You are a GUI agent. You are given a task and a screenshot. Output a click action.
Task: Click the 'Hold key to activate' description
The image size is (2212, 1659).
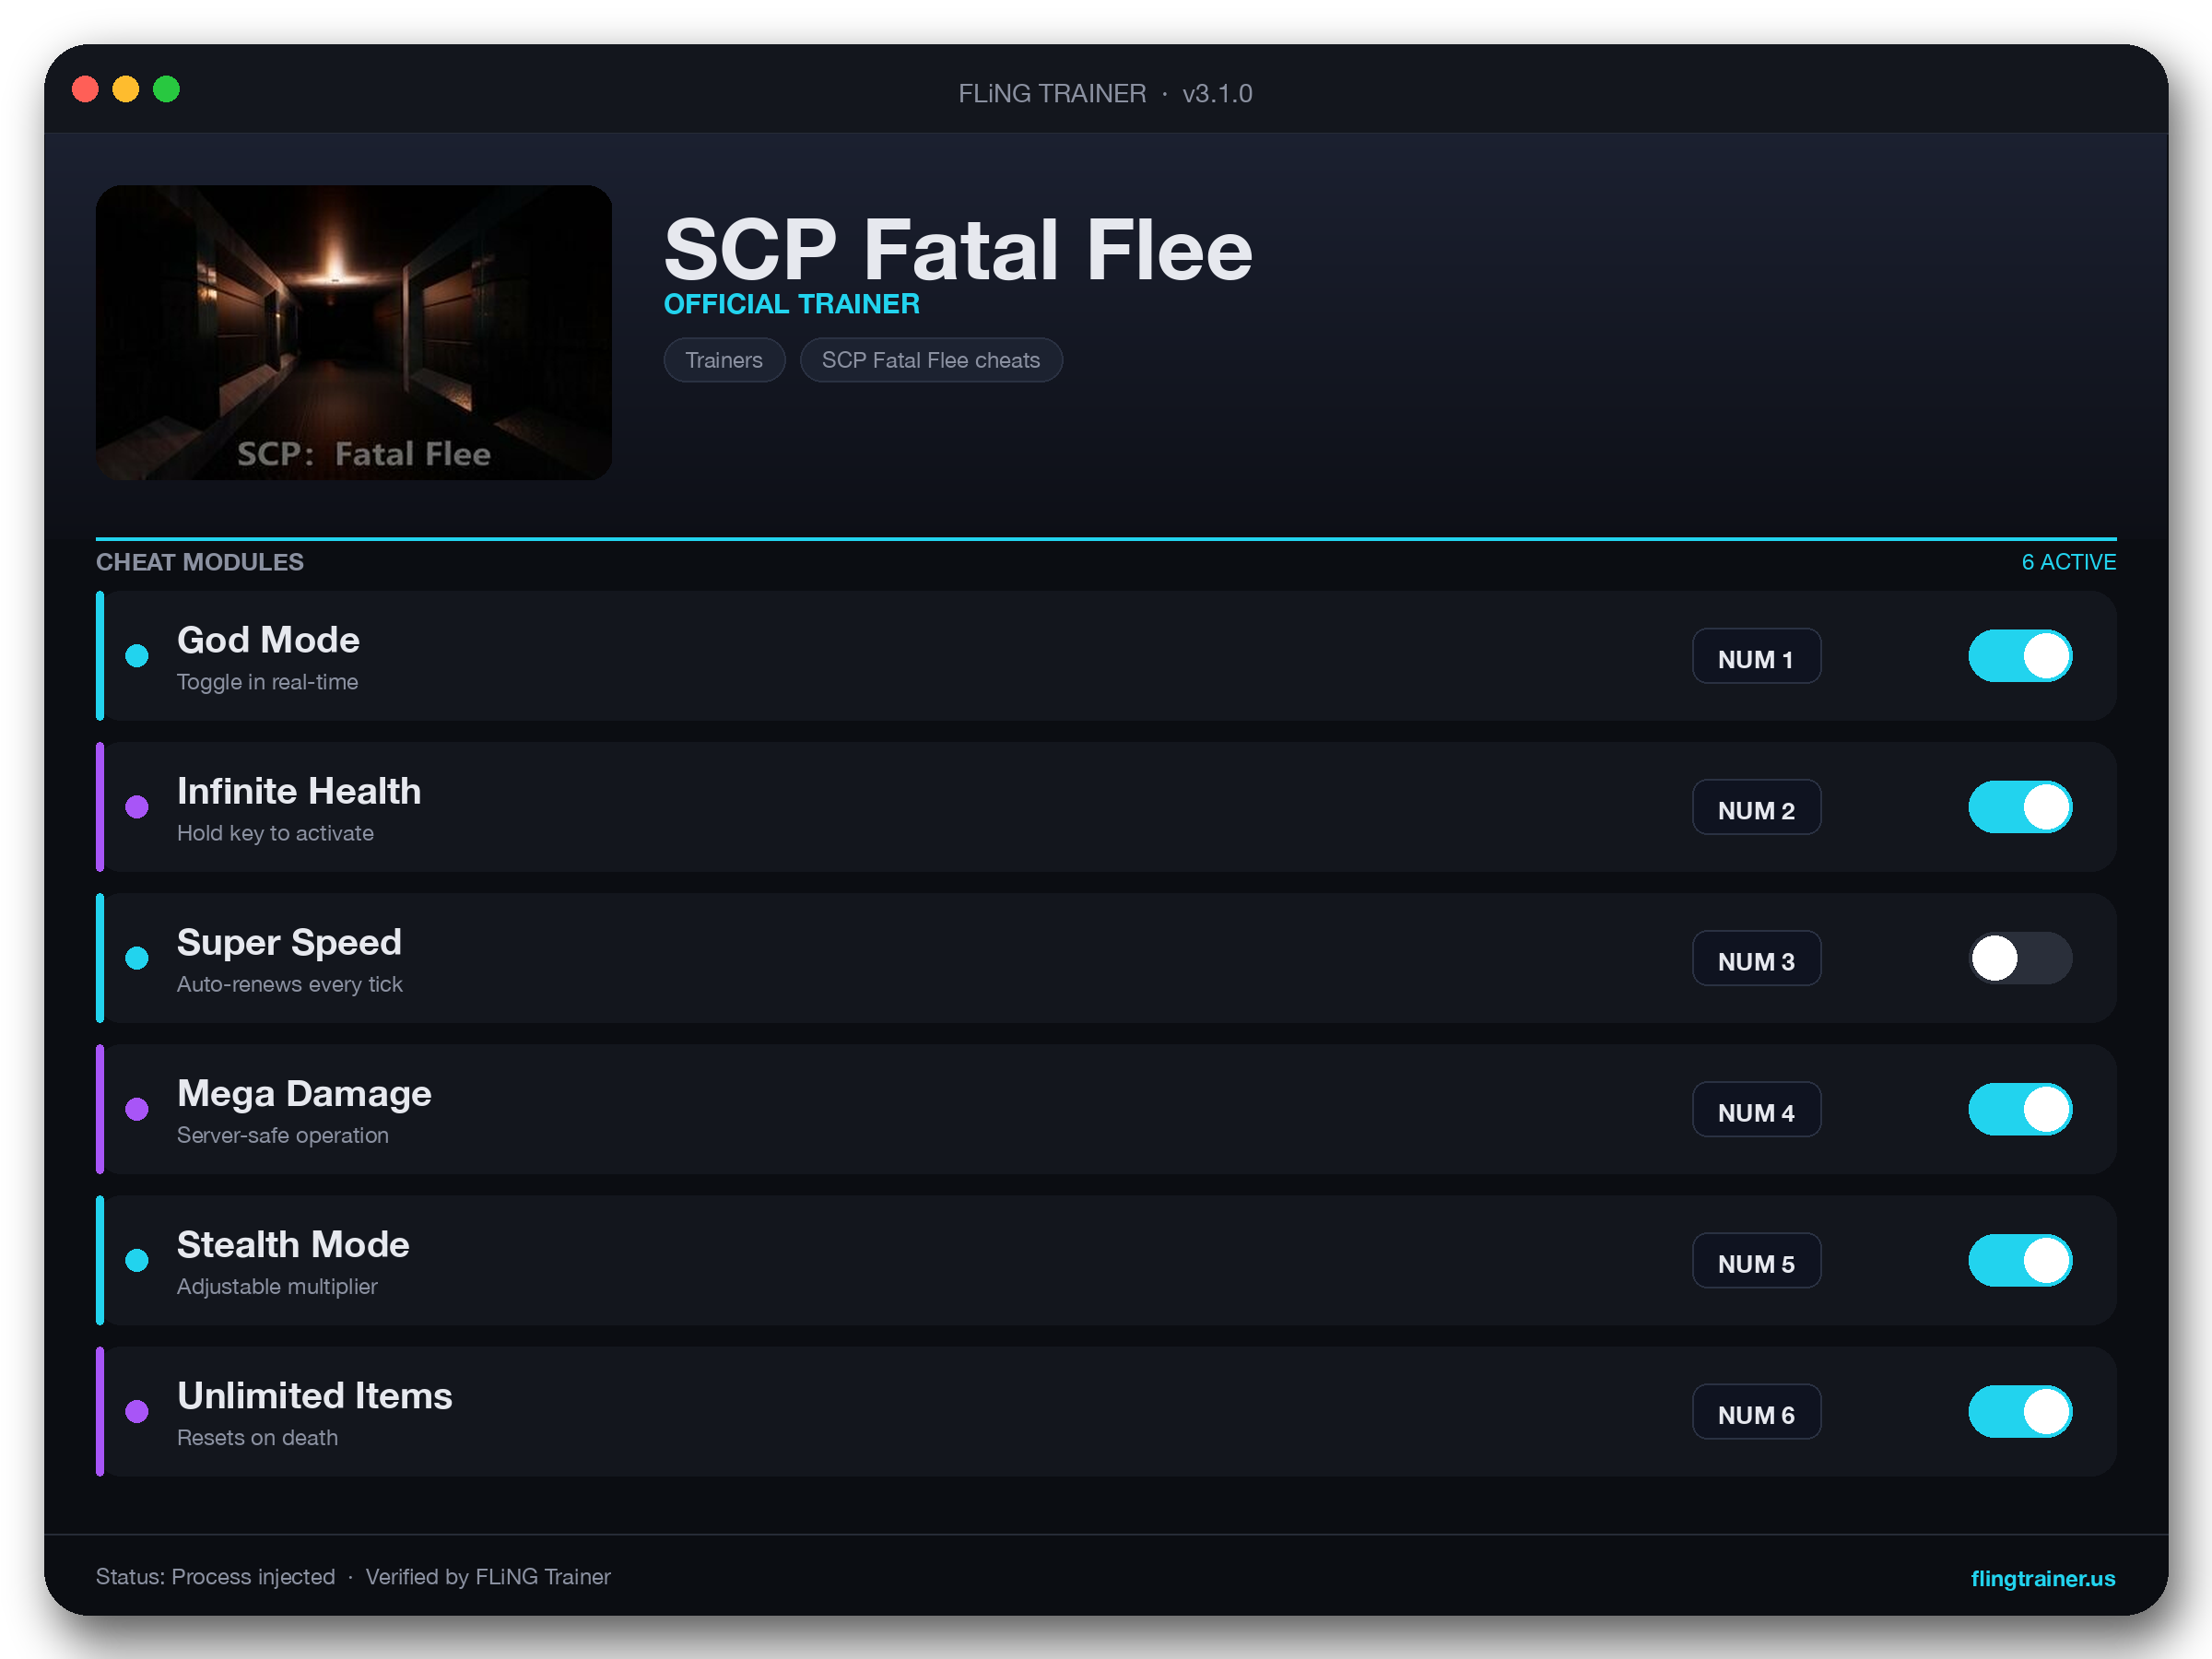point(275,833)
